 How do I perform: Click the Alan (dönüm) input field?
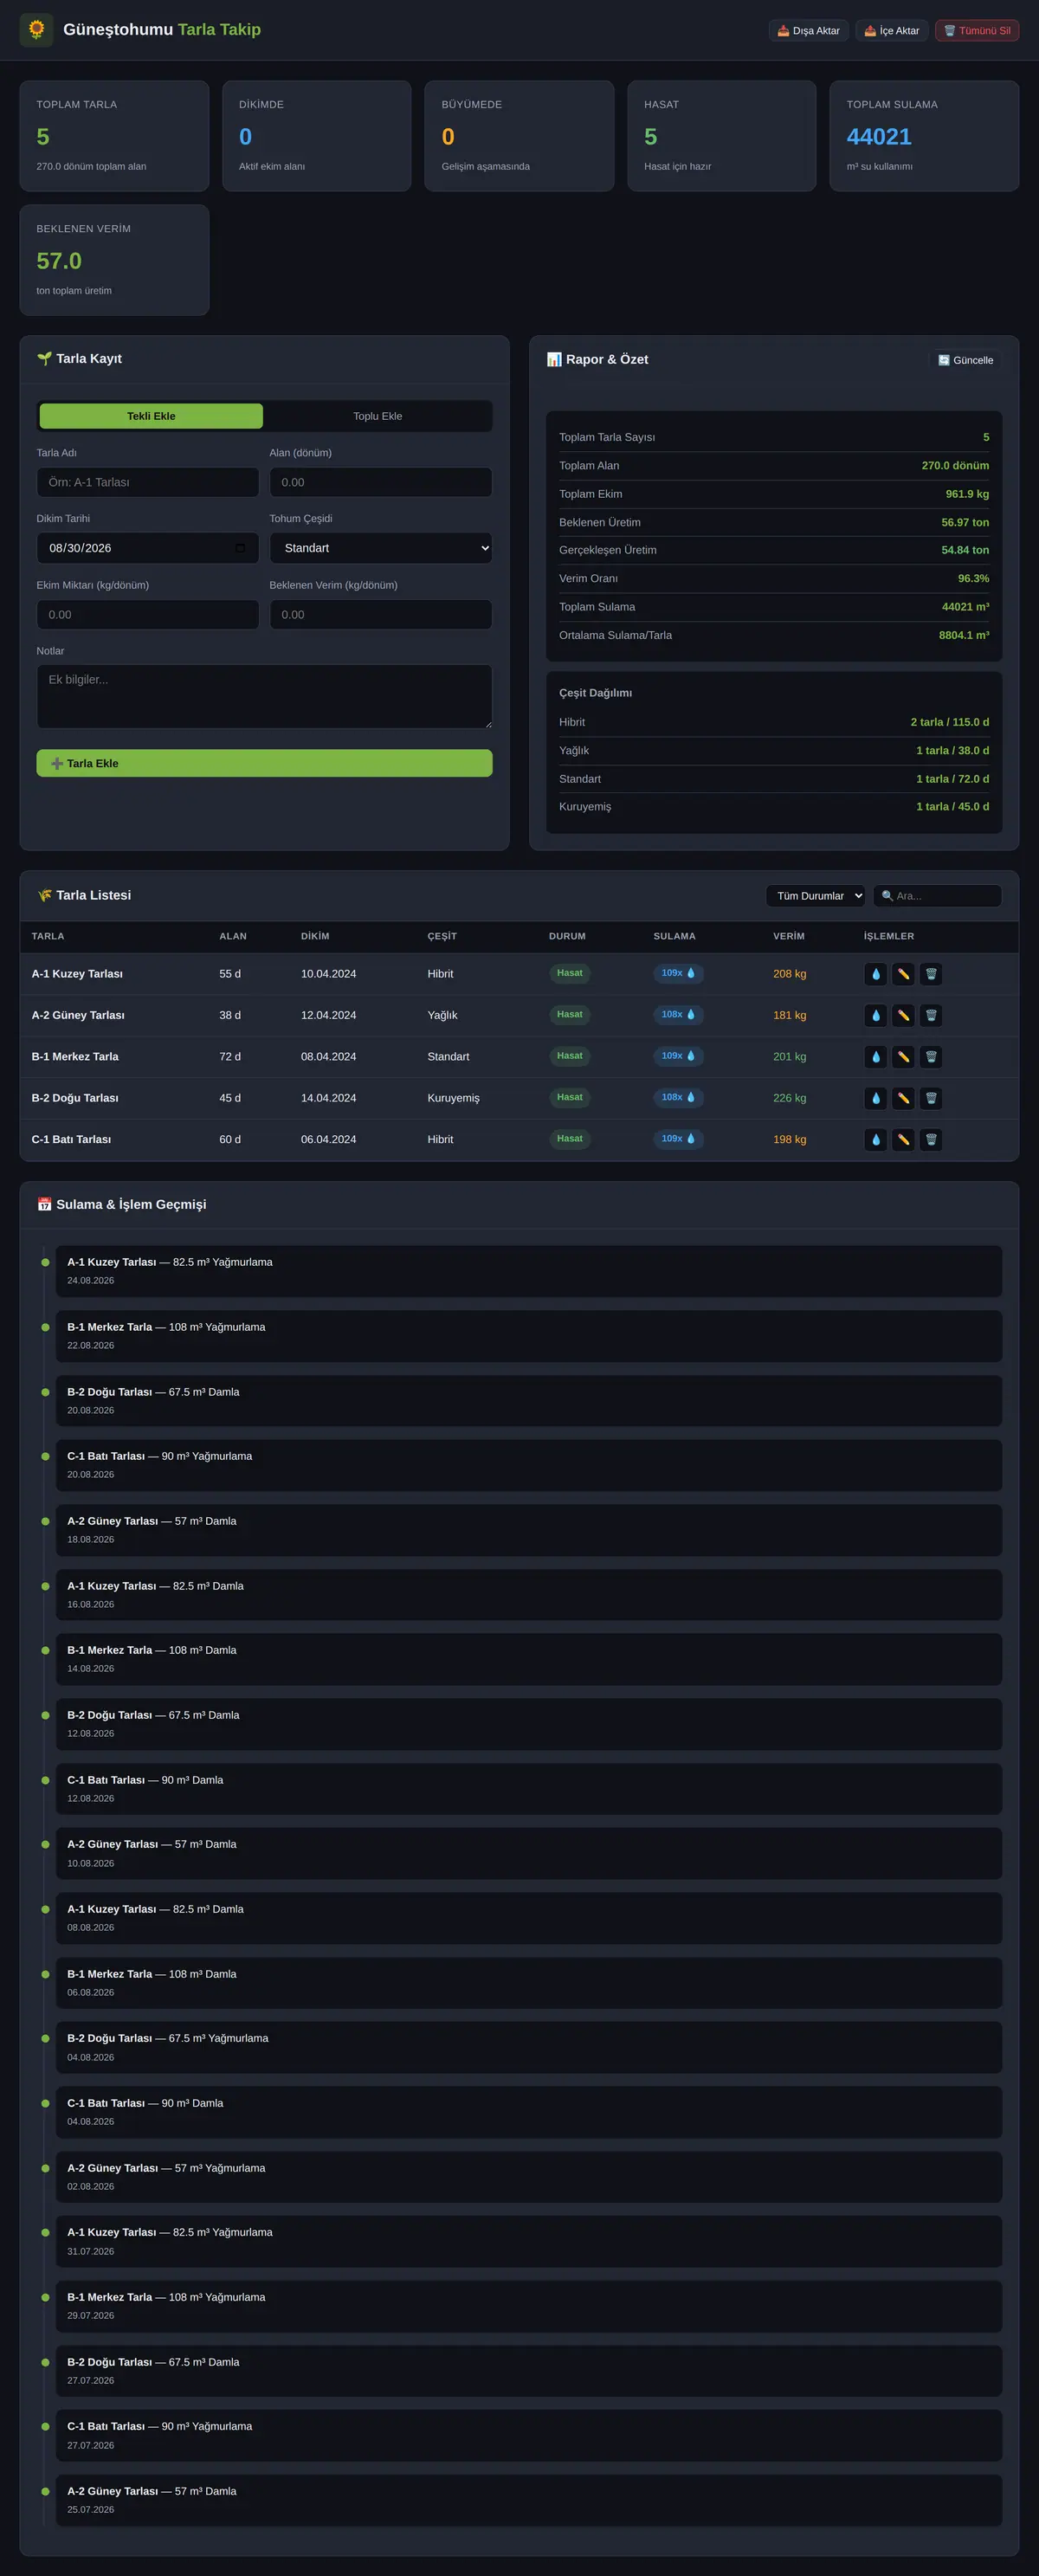coord(381,482)
